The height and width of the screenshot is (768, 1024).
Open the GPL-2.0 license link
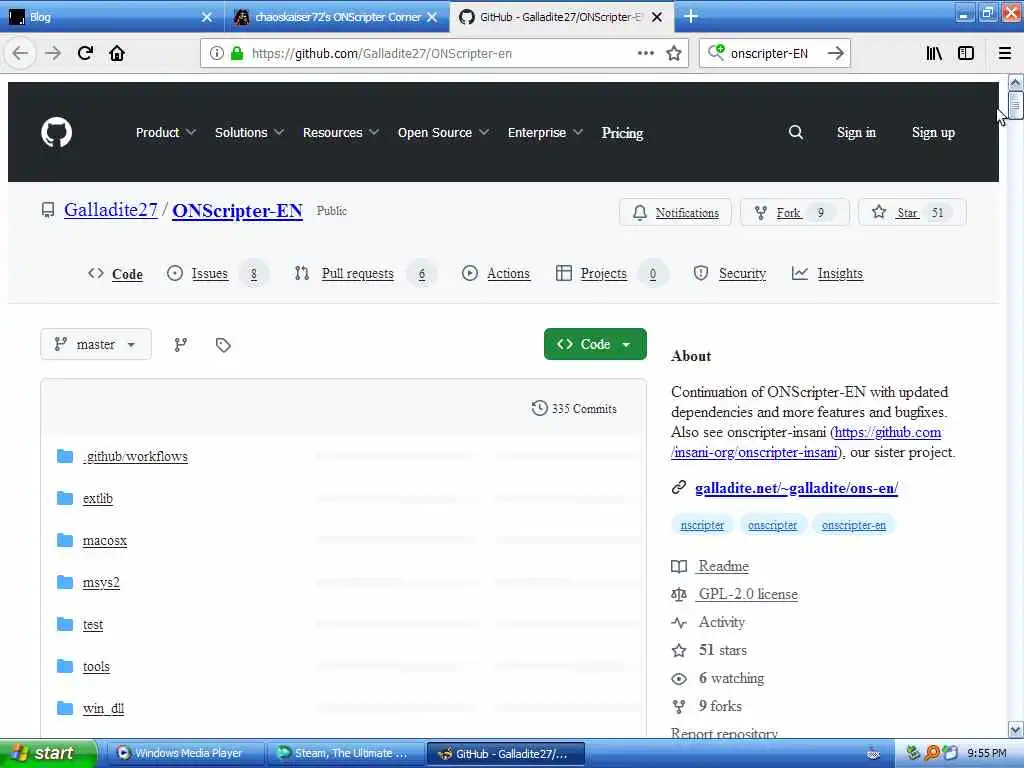coord(748,594)
